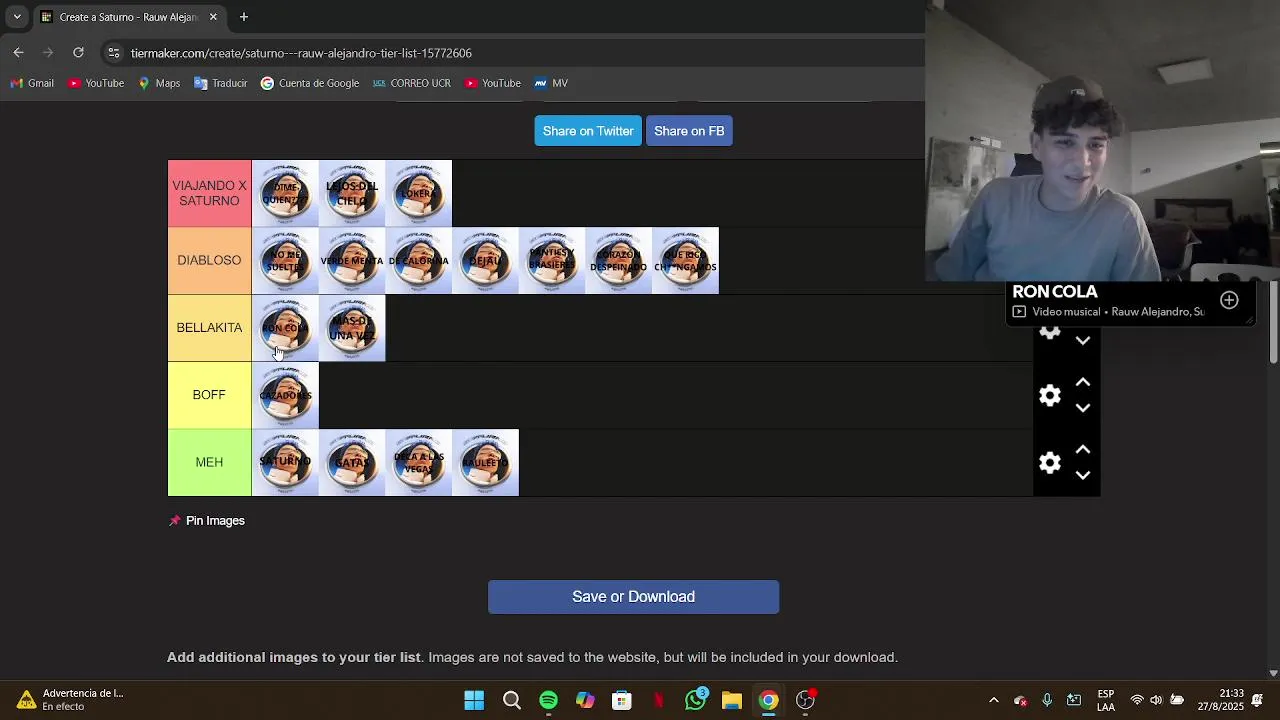
Task: Select the CAZADORES song thumbnail
Action: click(285, 395)
